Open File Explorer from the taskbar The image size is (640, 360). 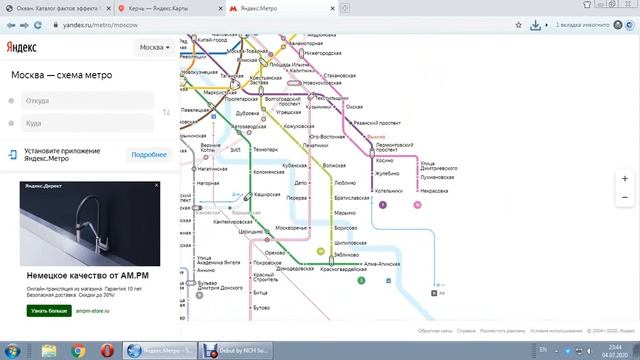point(49,351)
